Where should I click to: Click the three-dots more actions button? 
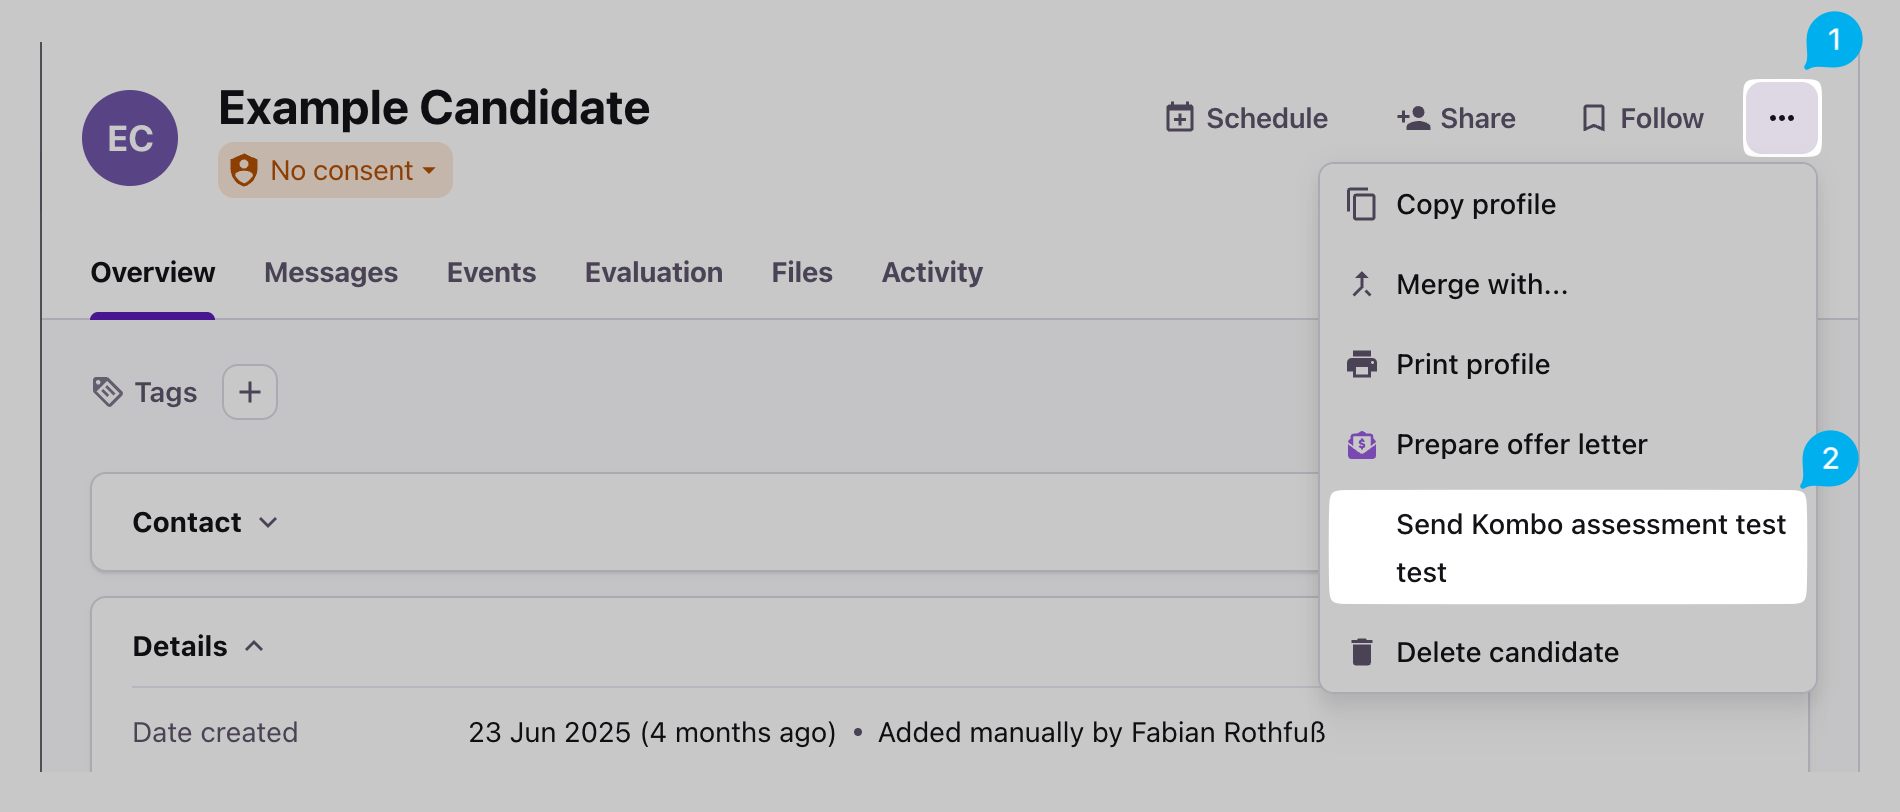(x=1781, y=118)
